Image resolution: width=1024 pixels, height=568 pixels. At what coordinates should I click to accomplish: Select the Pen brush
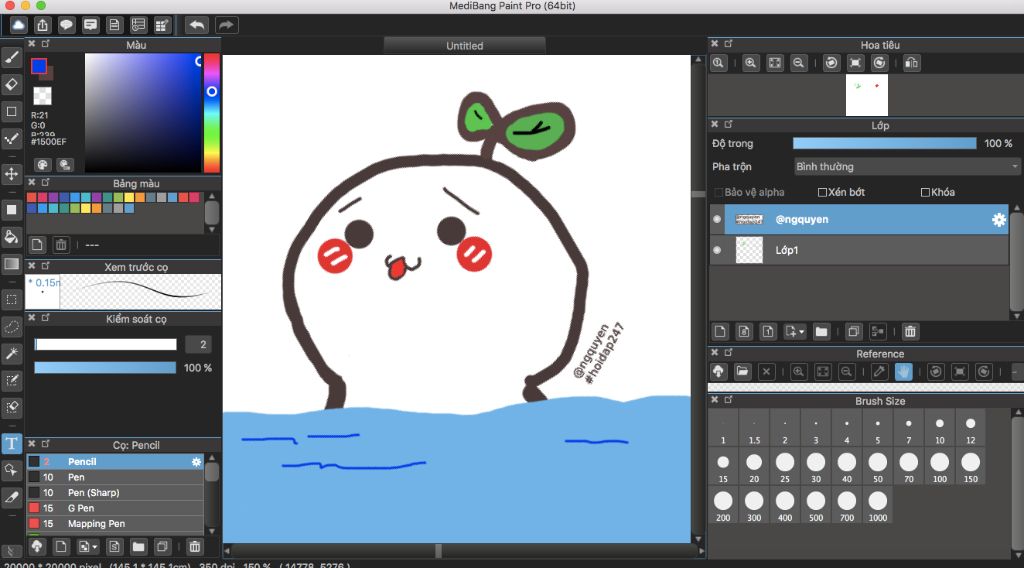click(x=115, y=477)
